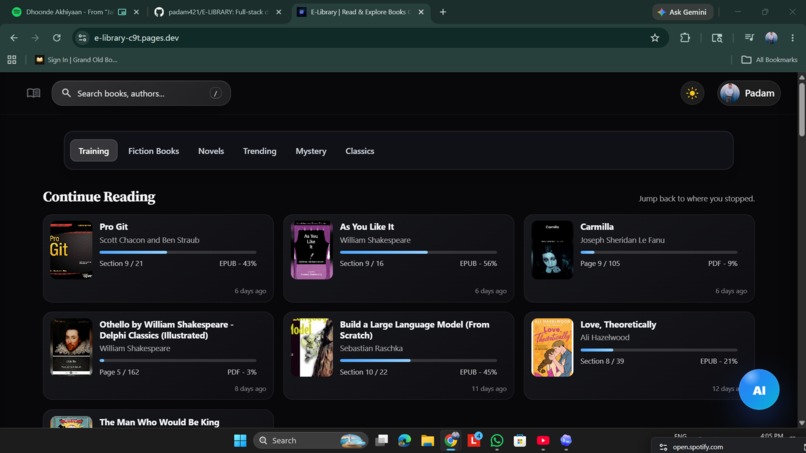Show the Trending tab

click(260, 151)
